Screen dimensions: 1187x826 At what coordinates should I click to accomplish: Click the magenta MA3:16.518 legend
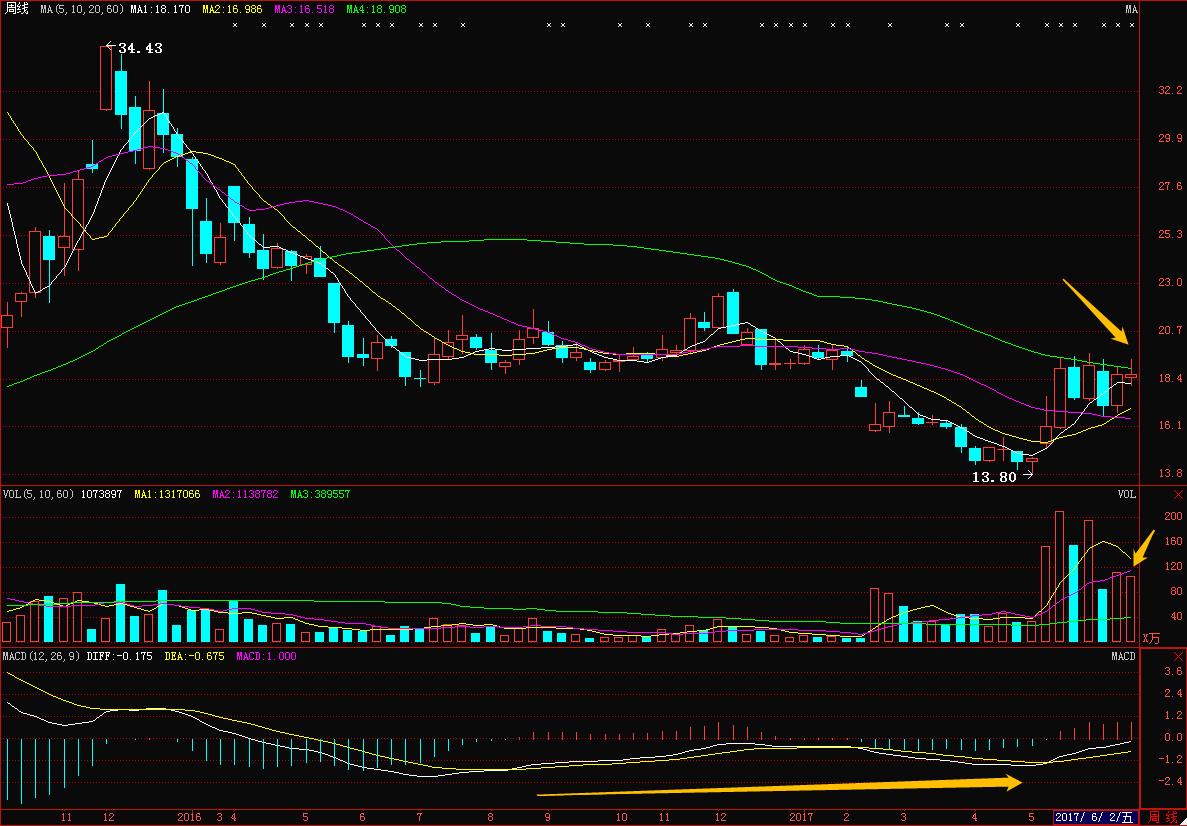coord(304,9)
